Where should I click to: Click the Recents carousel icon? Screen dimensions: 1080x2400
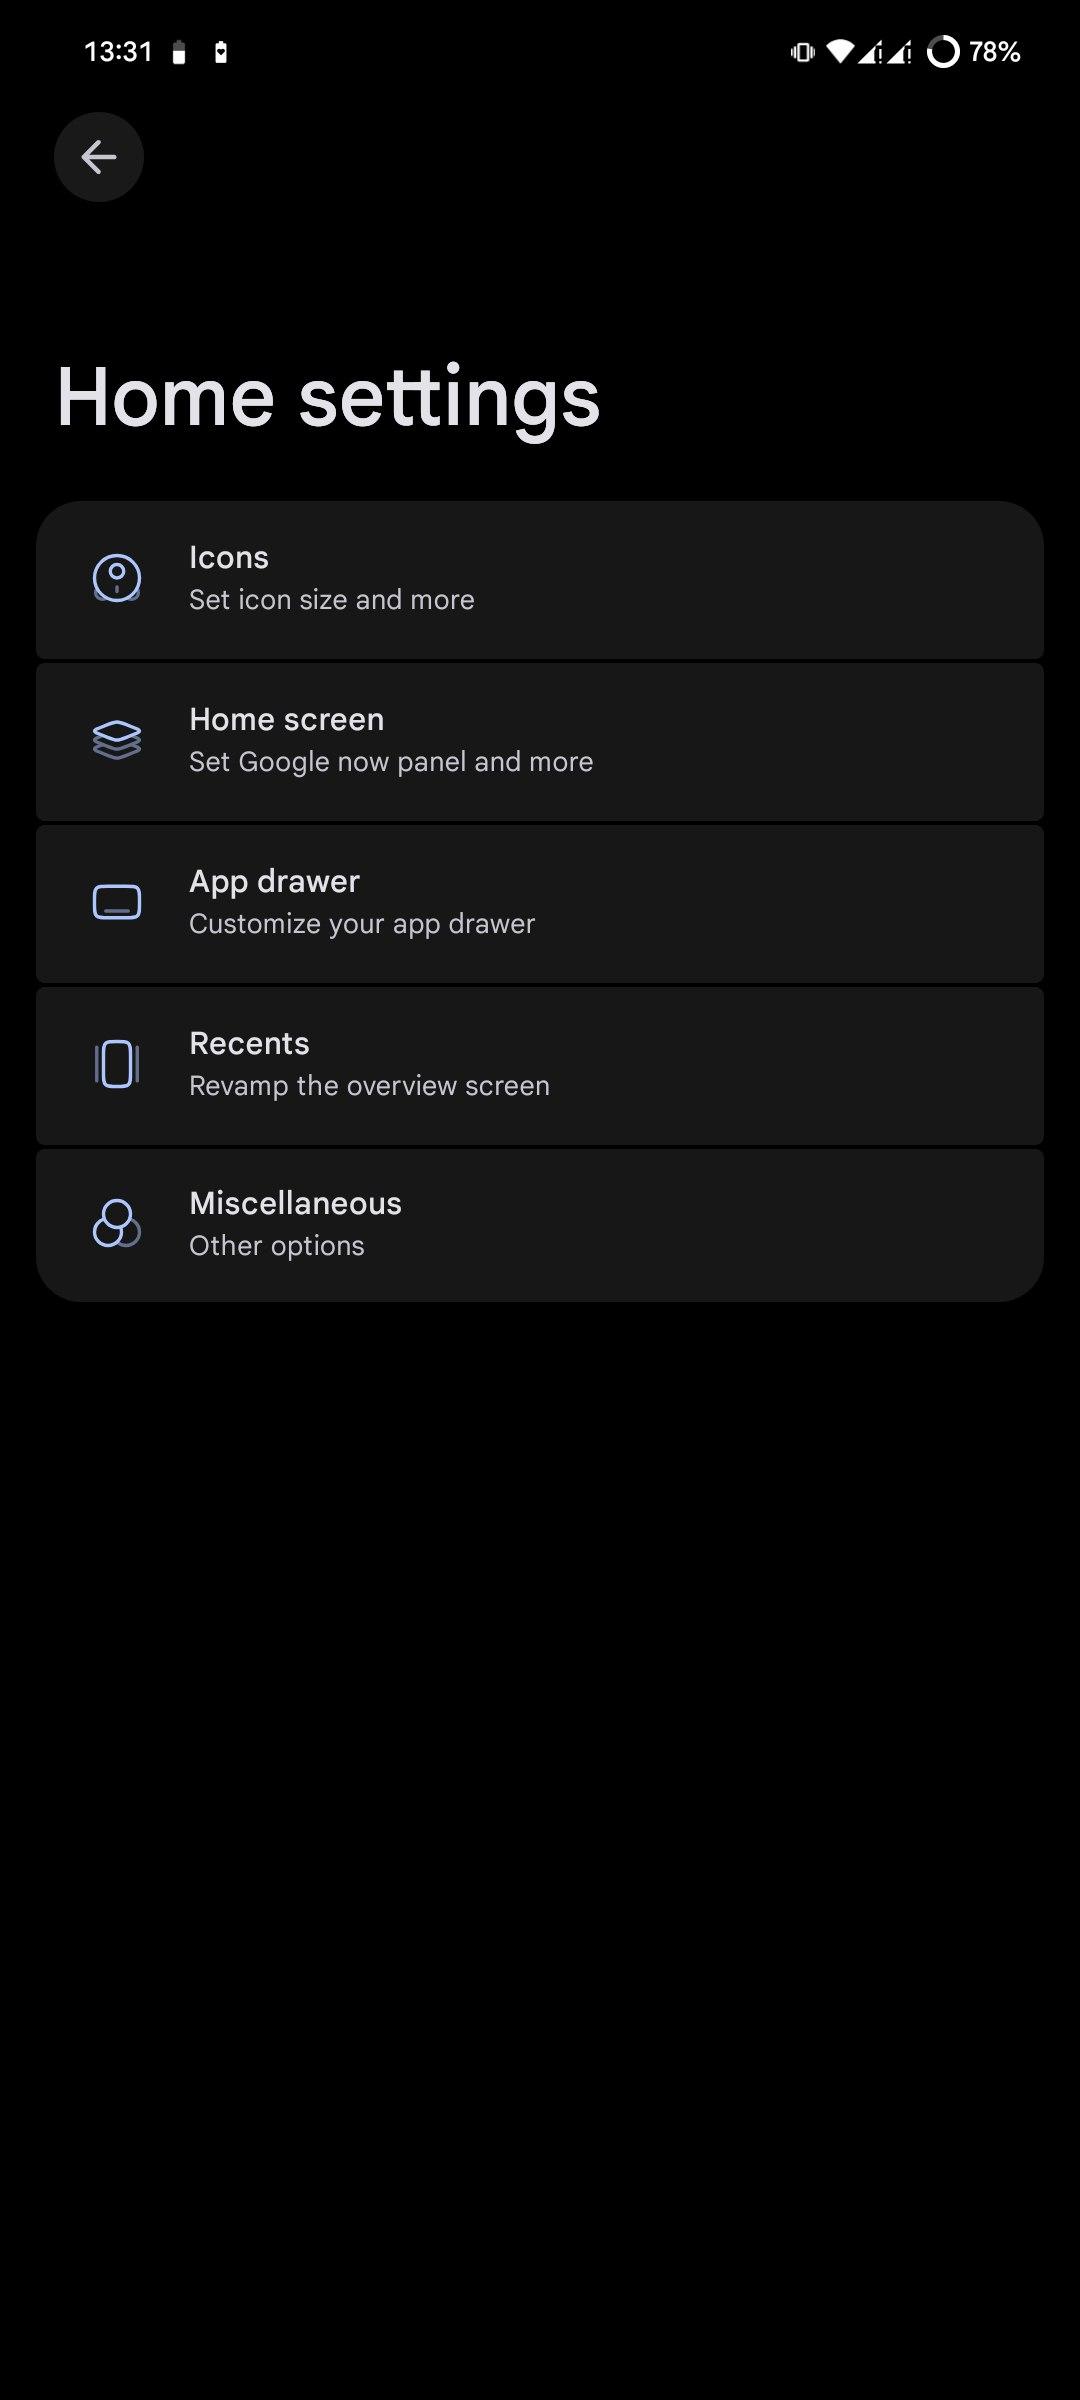[x=117, y=1064]
